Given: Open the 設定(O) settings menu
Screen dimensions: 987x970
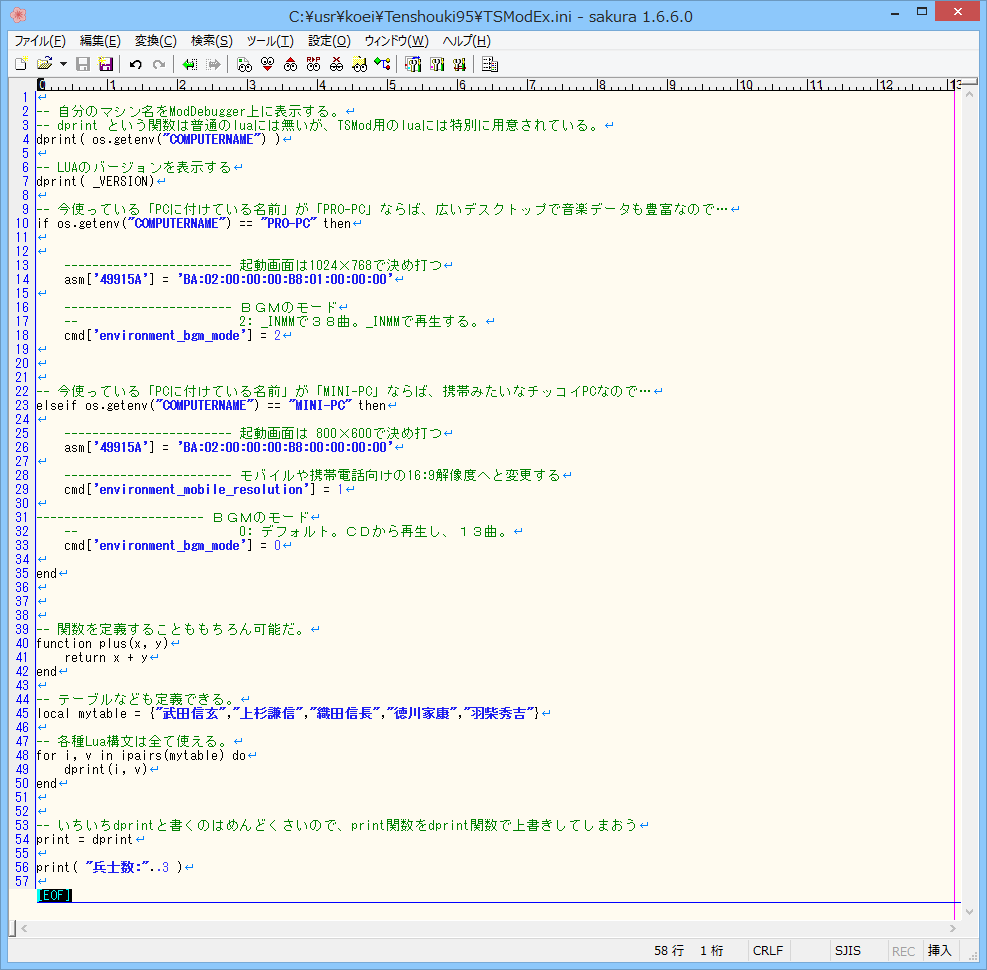Looking at the screenshot, I should 329,41.
